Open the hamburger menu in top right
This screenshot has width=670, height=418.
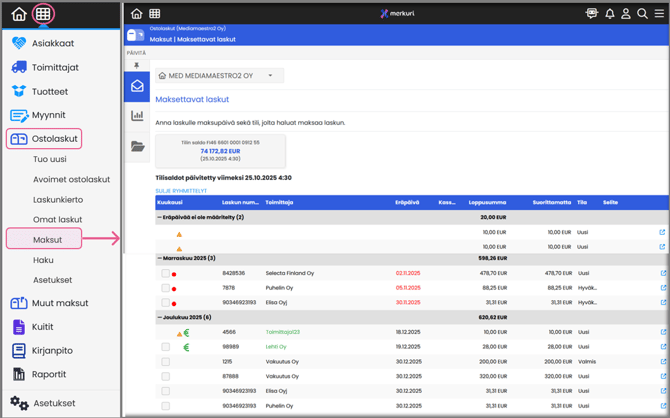659,14
